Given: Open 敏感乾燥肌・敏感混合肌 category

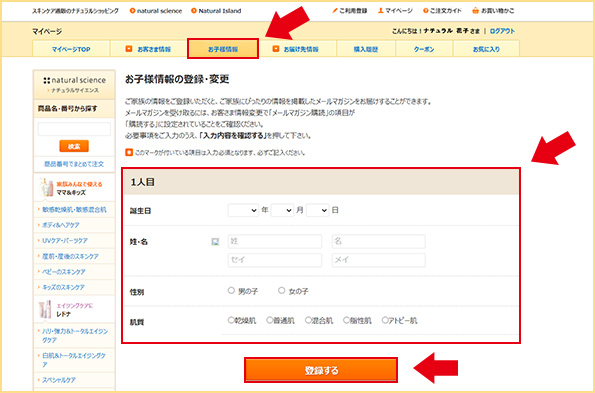Looking at the screenshot, I should 74,209.
